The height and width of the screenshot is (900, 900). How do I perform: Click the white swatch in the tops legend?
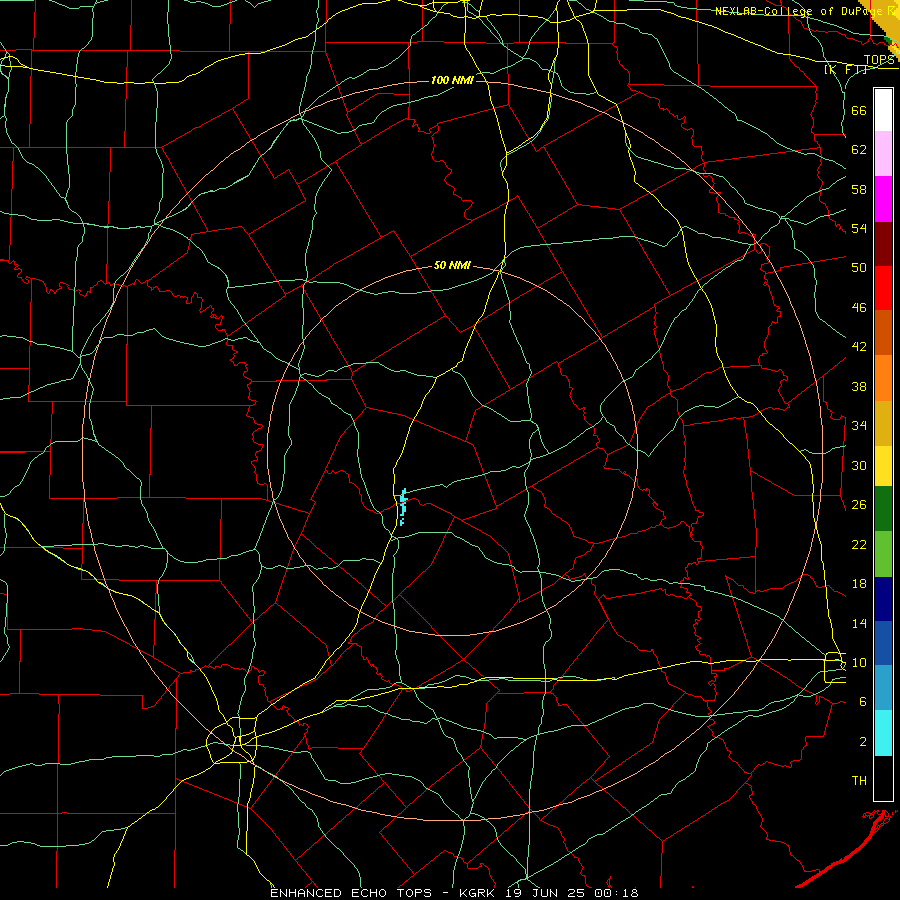pos(883,110)
